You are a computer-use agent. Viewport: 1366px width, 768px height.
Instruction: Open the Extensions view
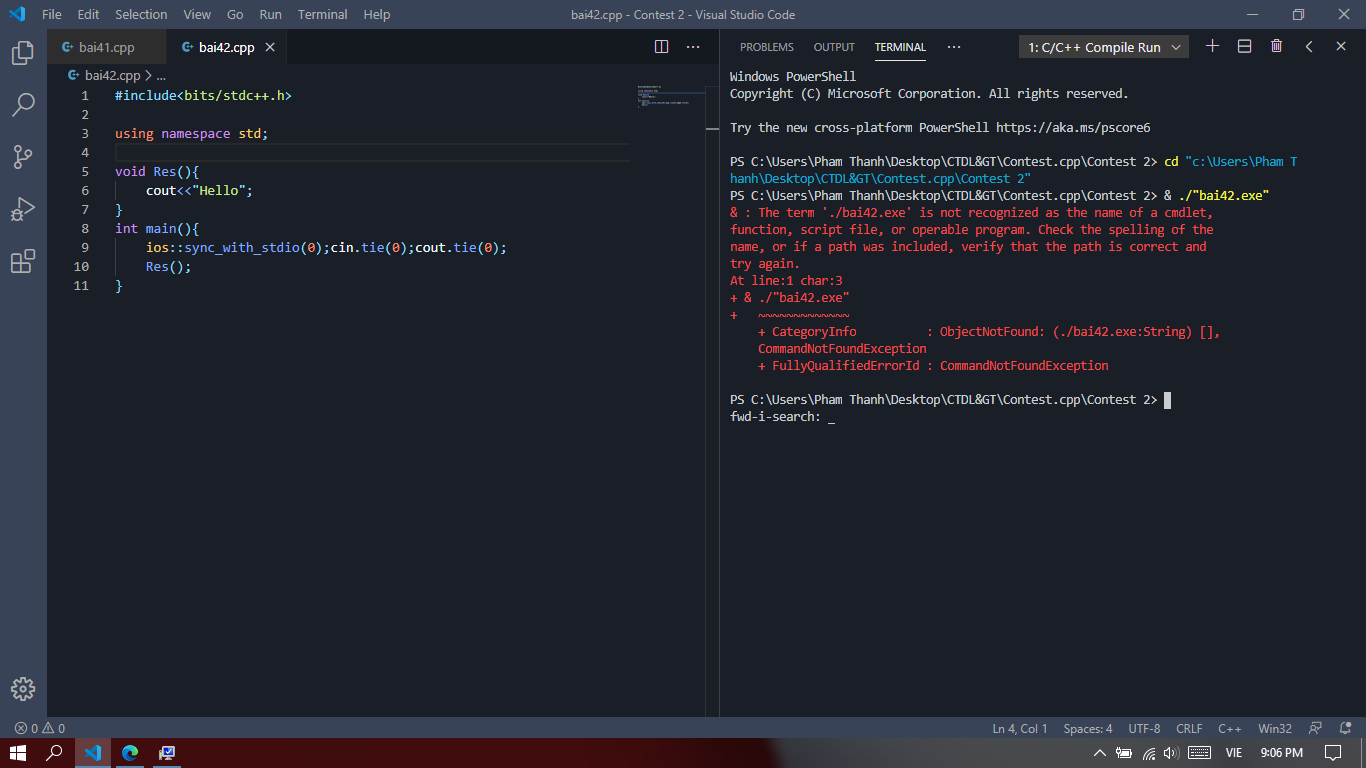(x=23, y=262)
